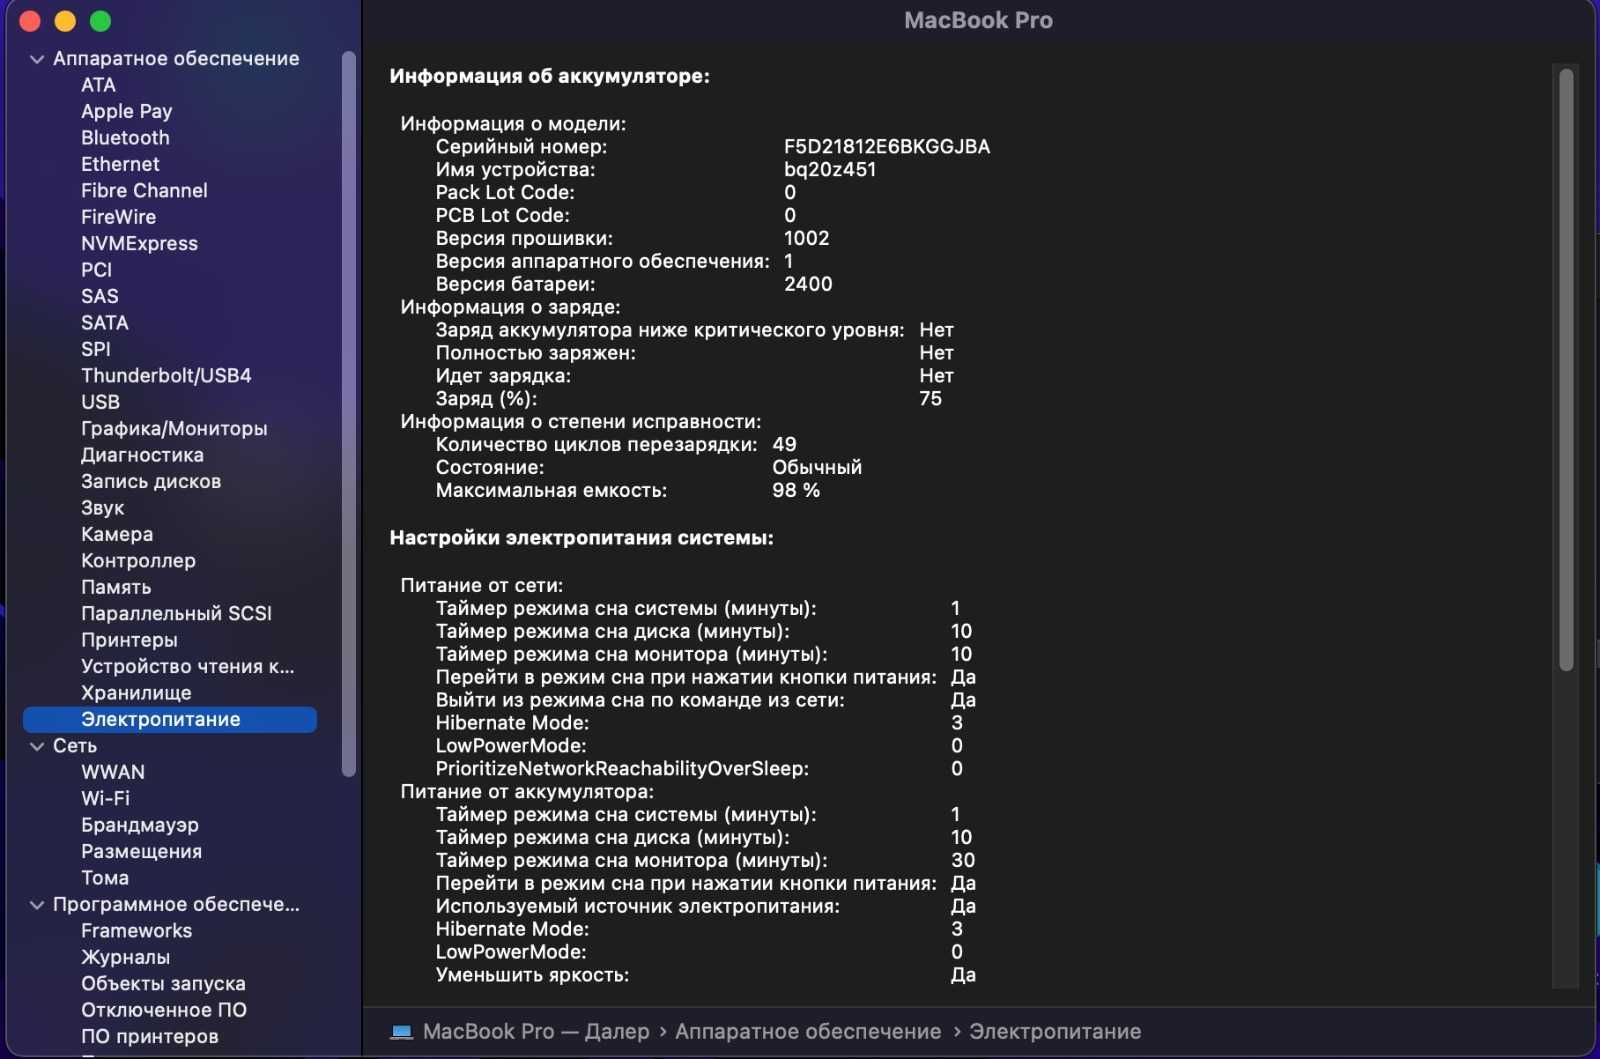Open FireWire section
Viewport: 1600px width, 1059px height.
[118, 217]
